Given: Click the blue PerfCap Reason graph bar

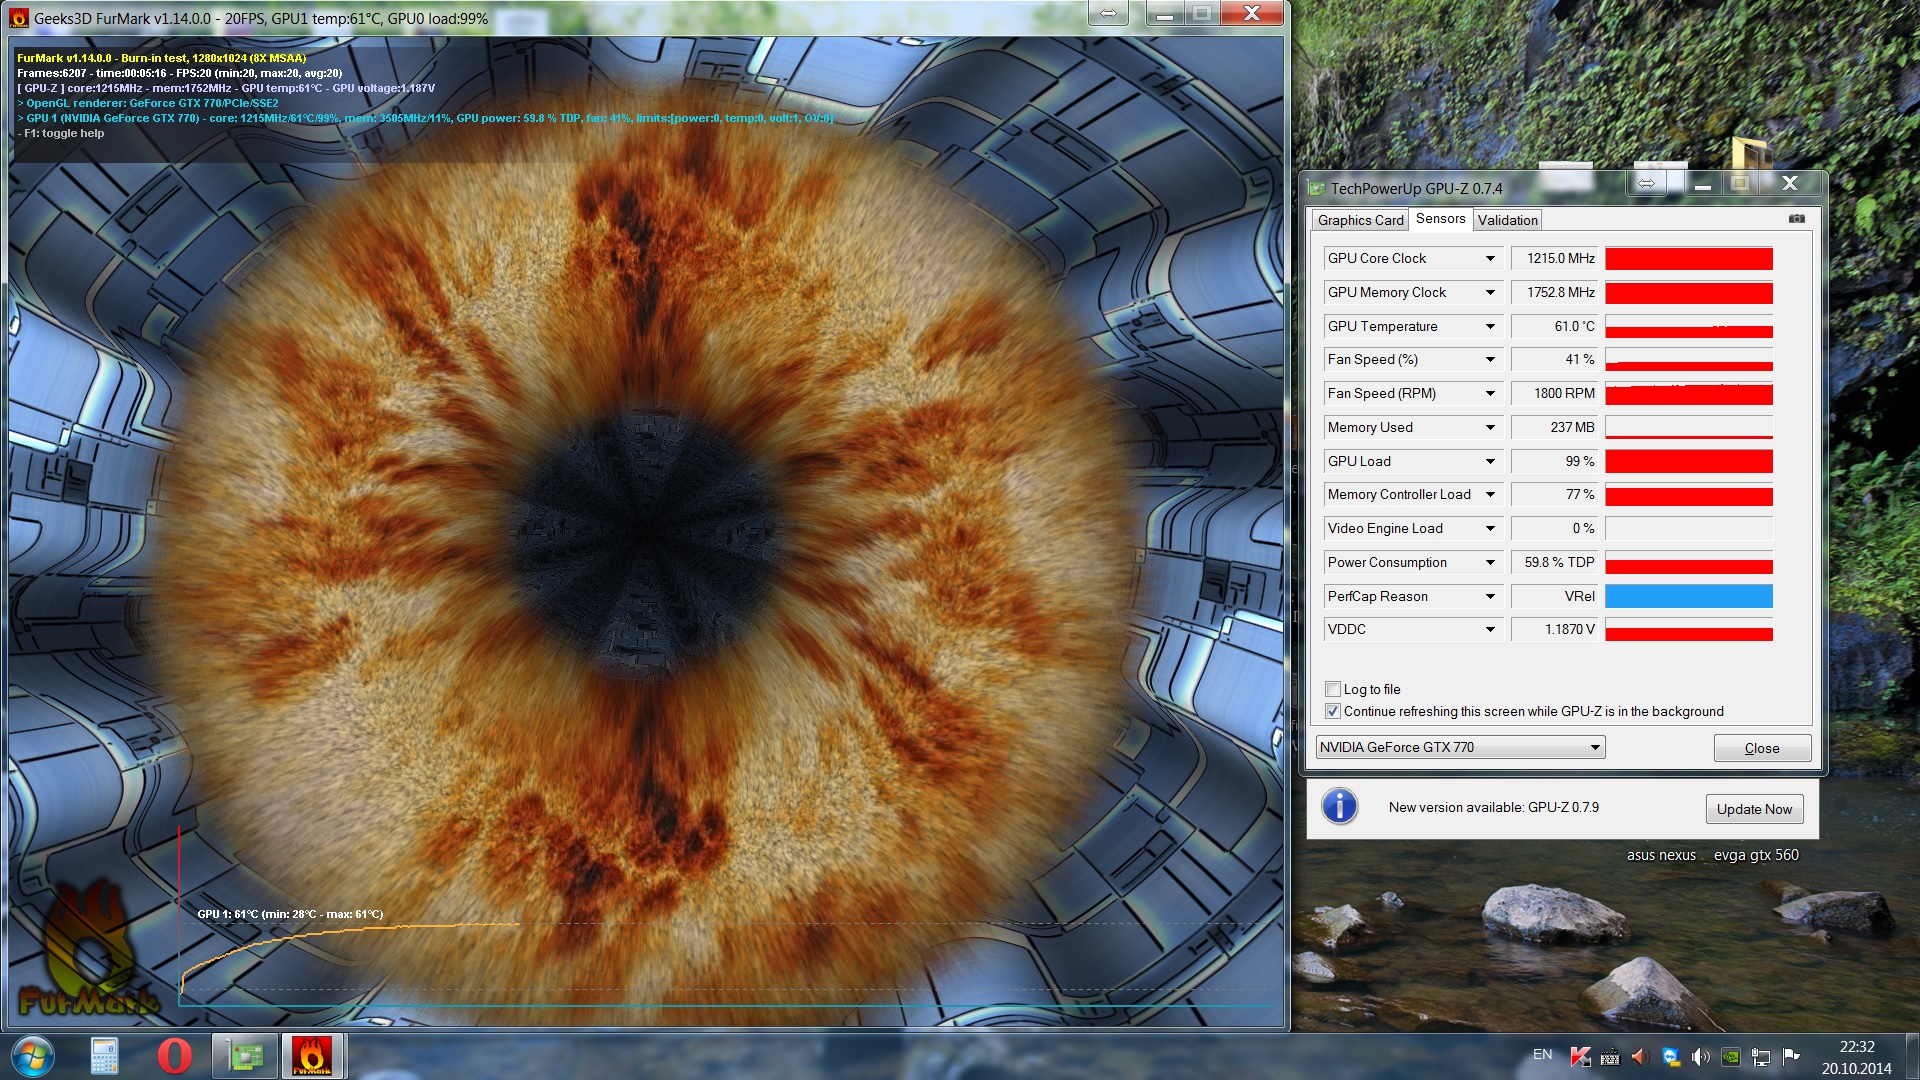Looking at the screenshot, I should pyautogui.click(x=1688, y=596).
